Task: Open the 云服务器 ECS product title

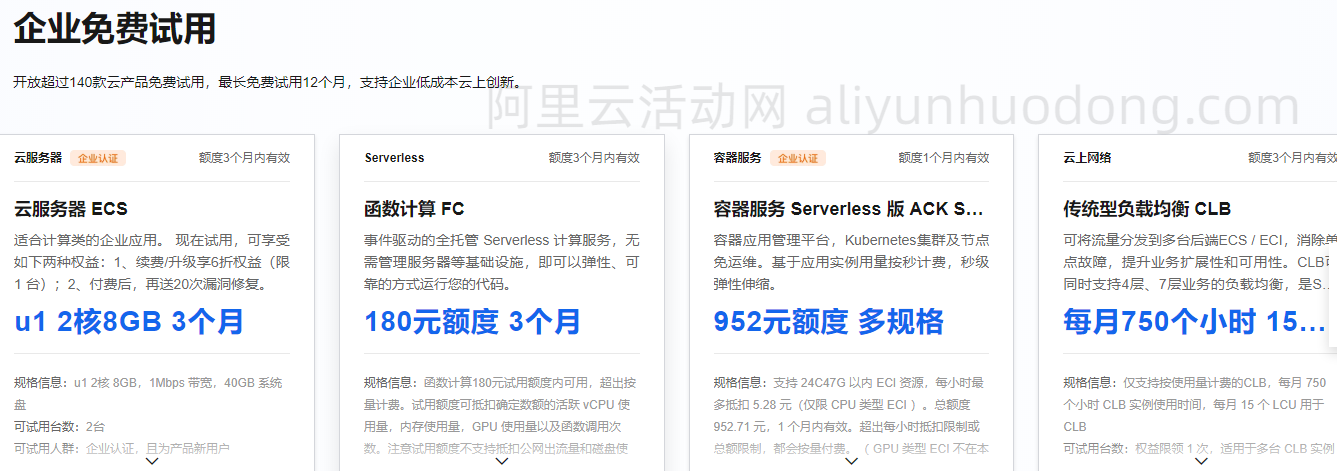Action: [x=71, y=209]
